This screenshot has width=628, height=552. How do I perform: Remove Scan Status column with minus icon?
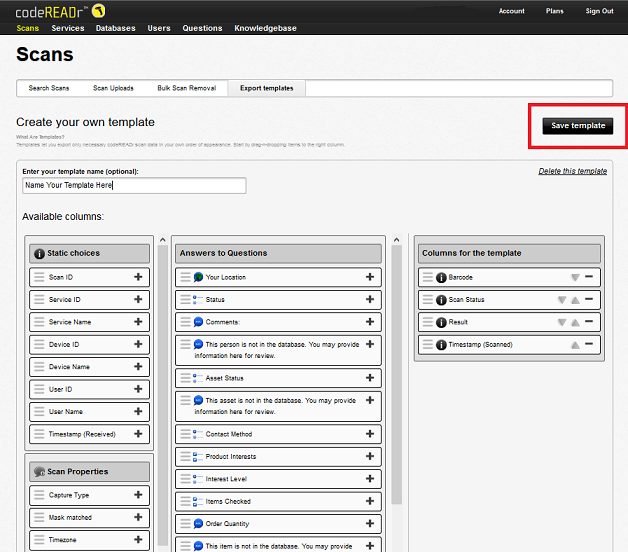(589, 299)
